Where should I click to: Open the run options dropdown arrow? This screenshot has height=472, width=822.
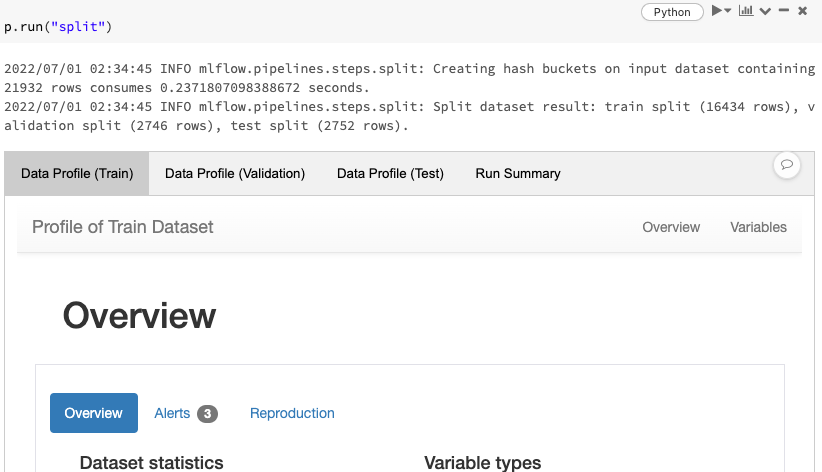pyautogui.click(x=728, y=11)
